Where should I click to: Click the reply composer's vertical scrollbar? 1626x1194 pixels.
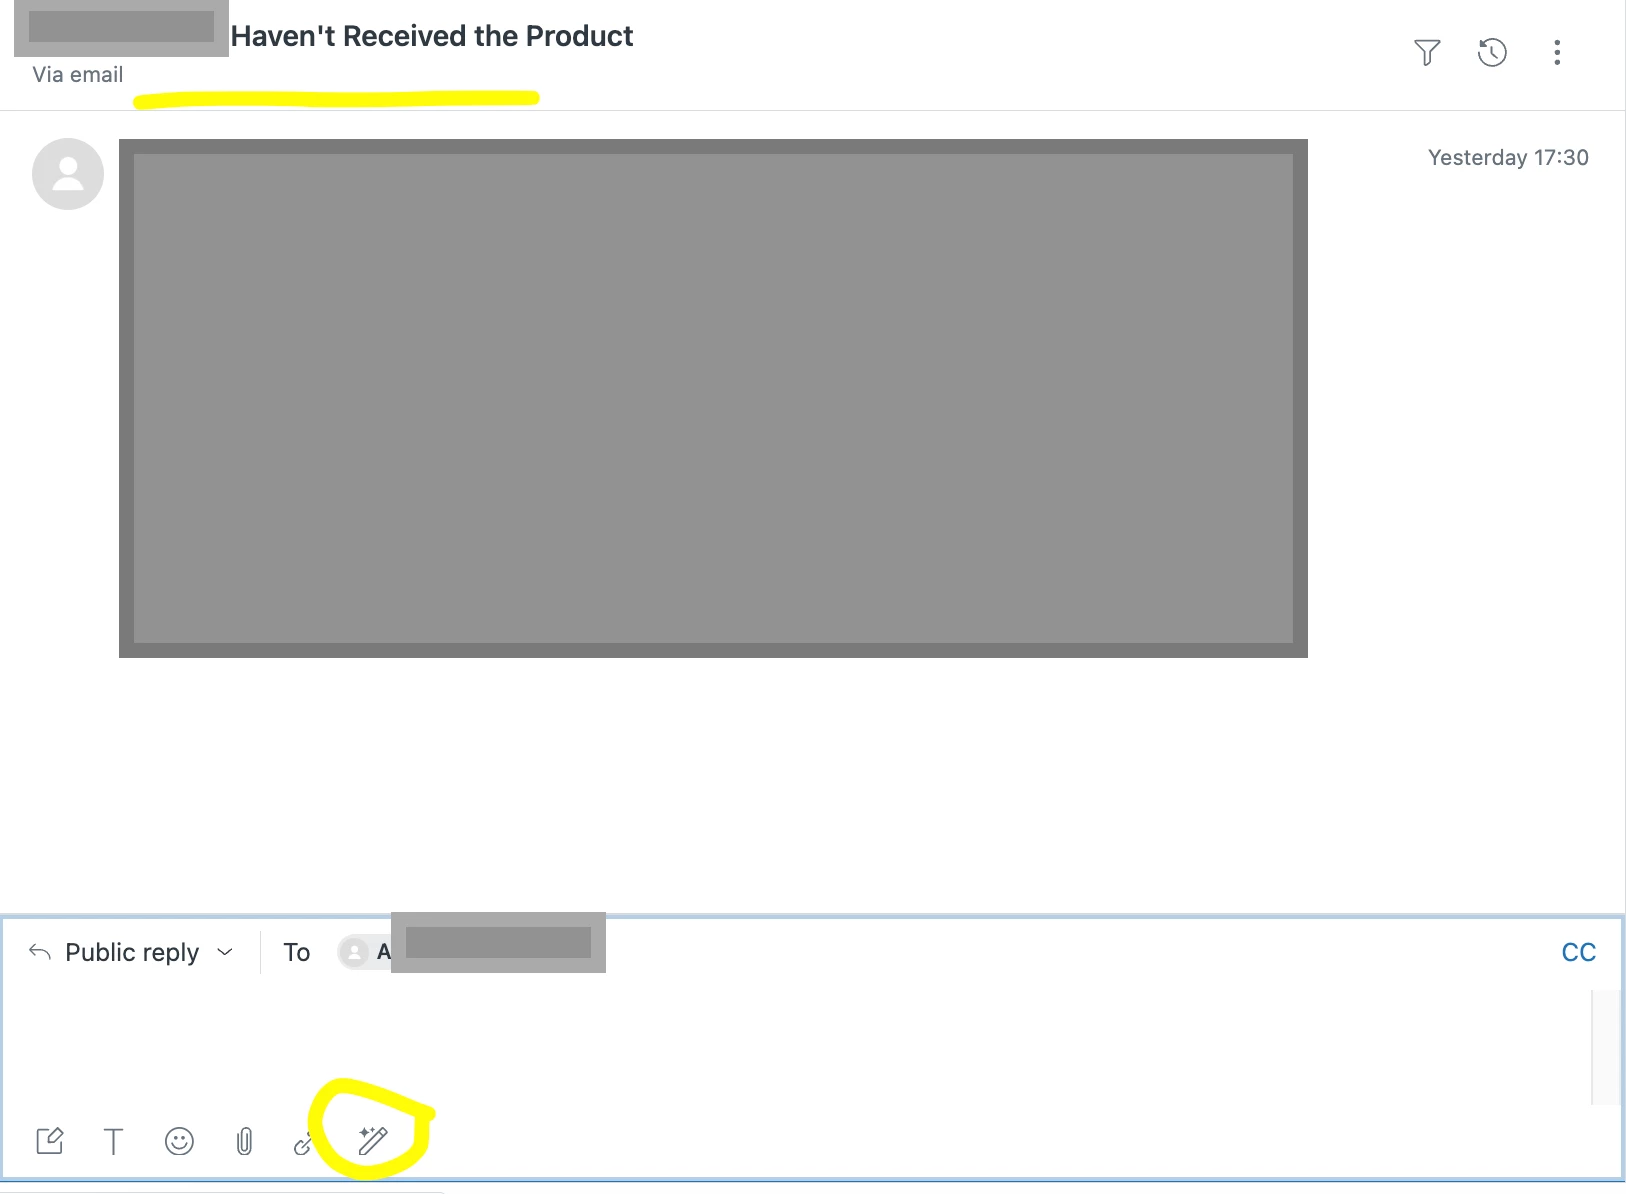(x=1605, y=1047)
